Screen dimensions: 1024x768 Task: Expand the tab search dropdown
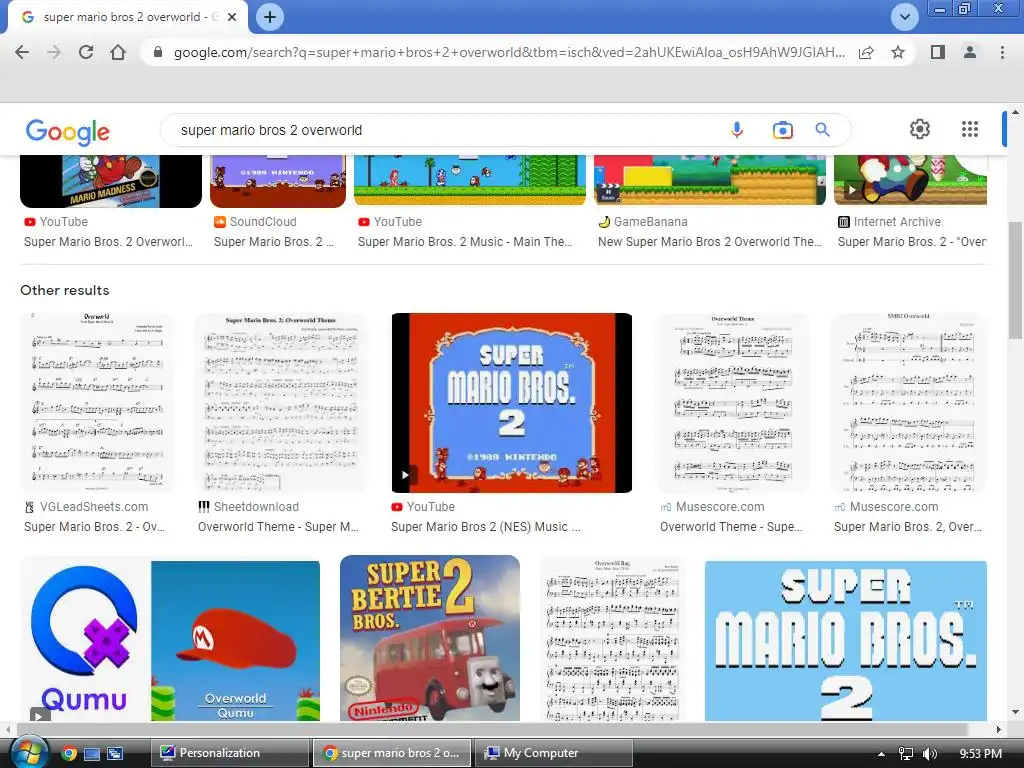904,17
